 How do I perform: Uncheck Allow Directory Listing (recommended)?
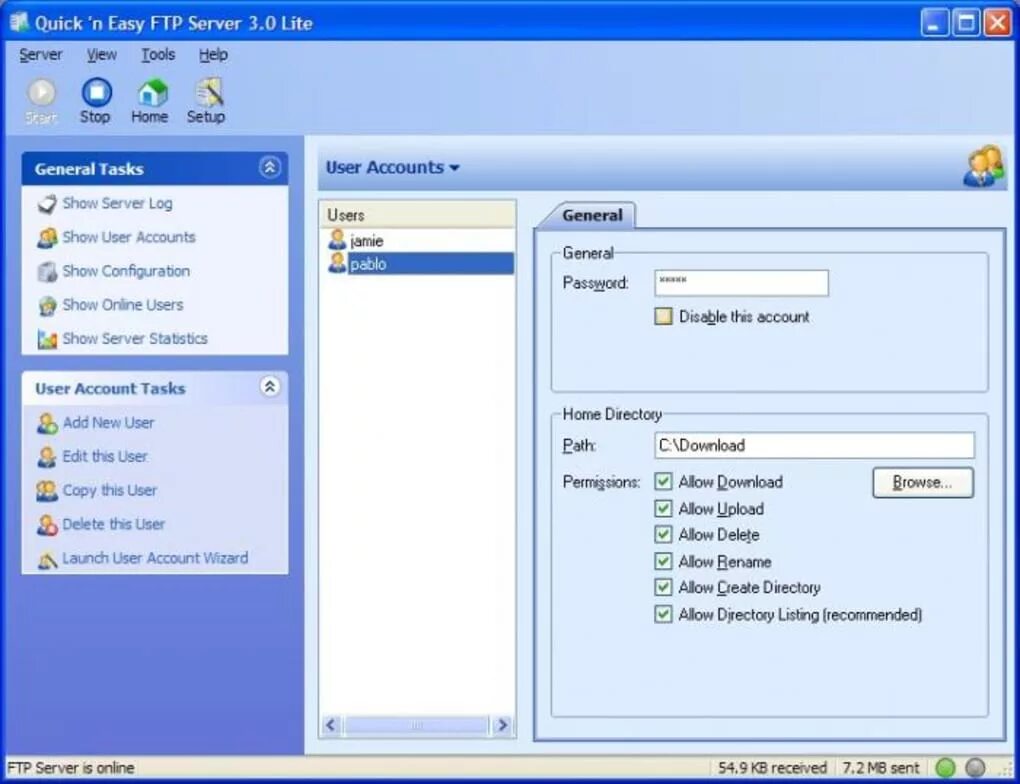coord(663,614)
